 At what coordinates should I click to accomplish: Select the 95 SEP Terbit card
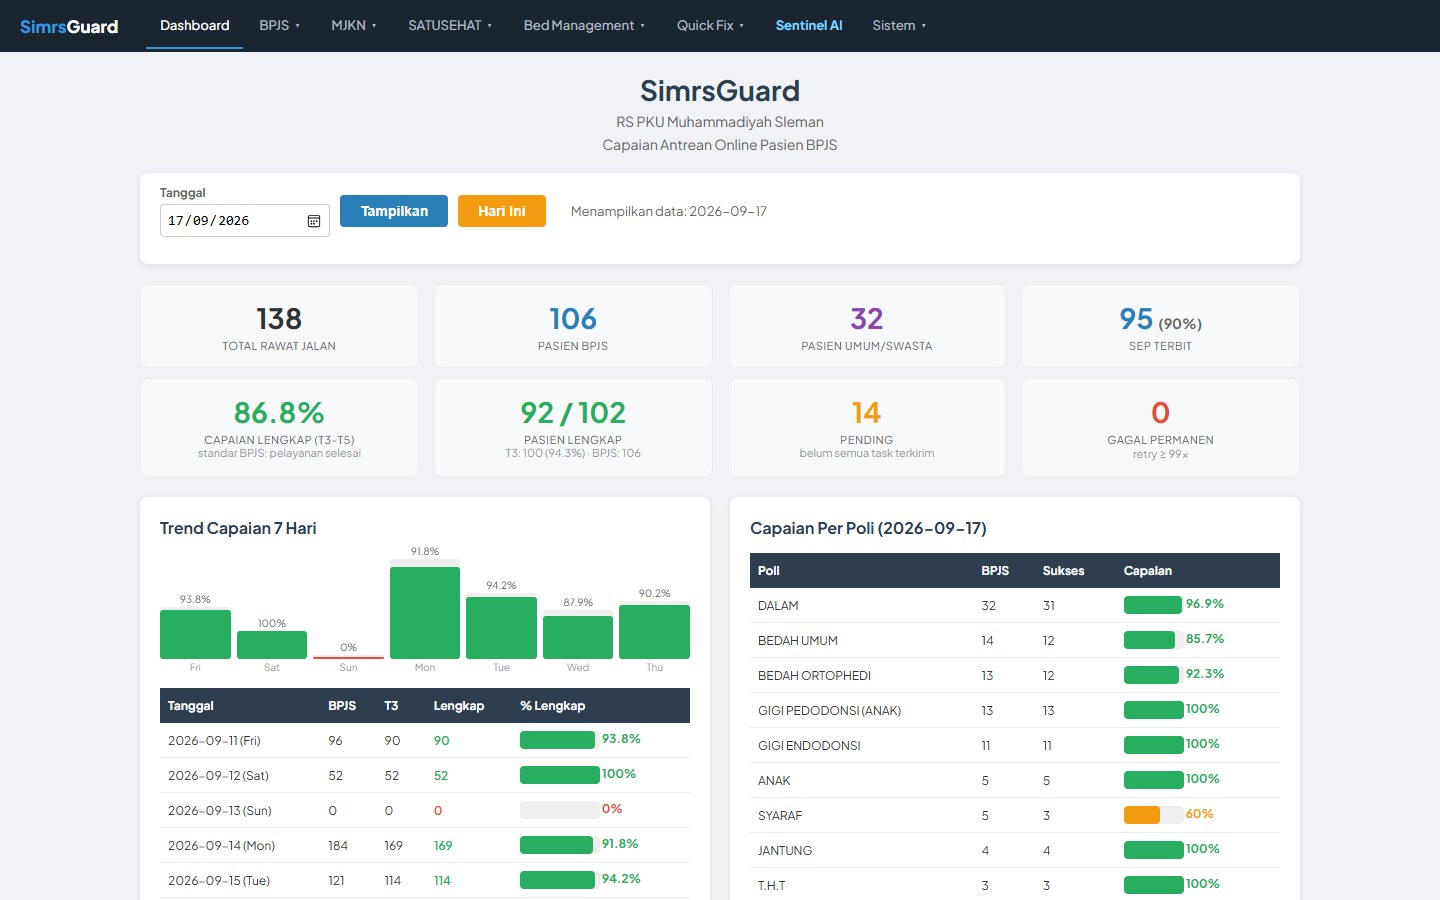point(1160,326)
